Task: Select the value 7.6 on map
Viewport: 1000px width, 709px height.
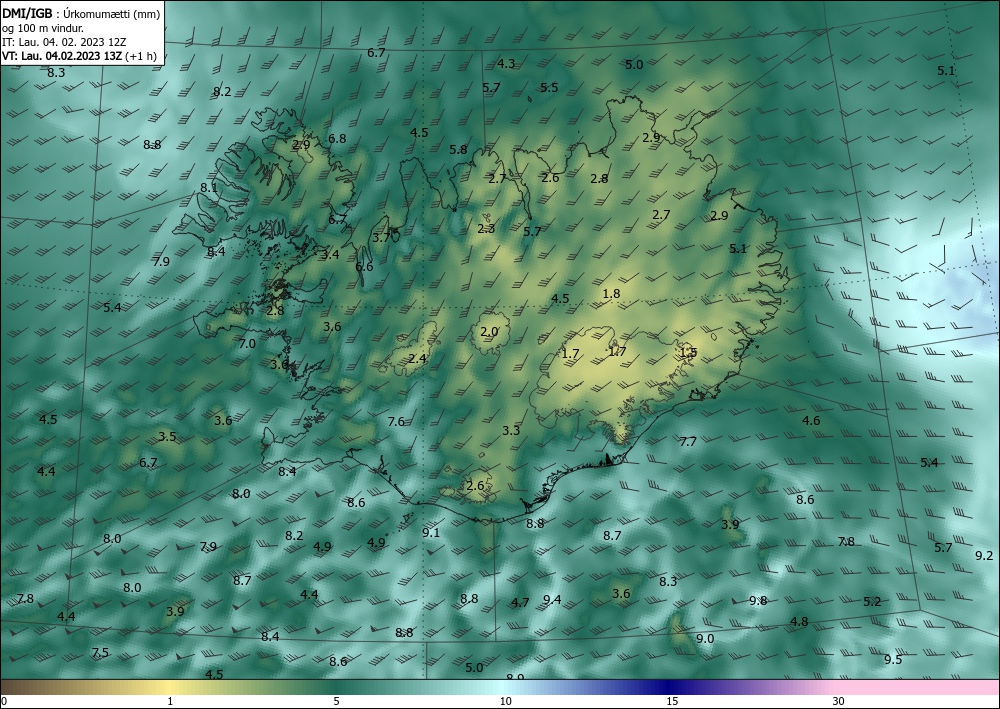Action: tap(396, 421)
